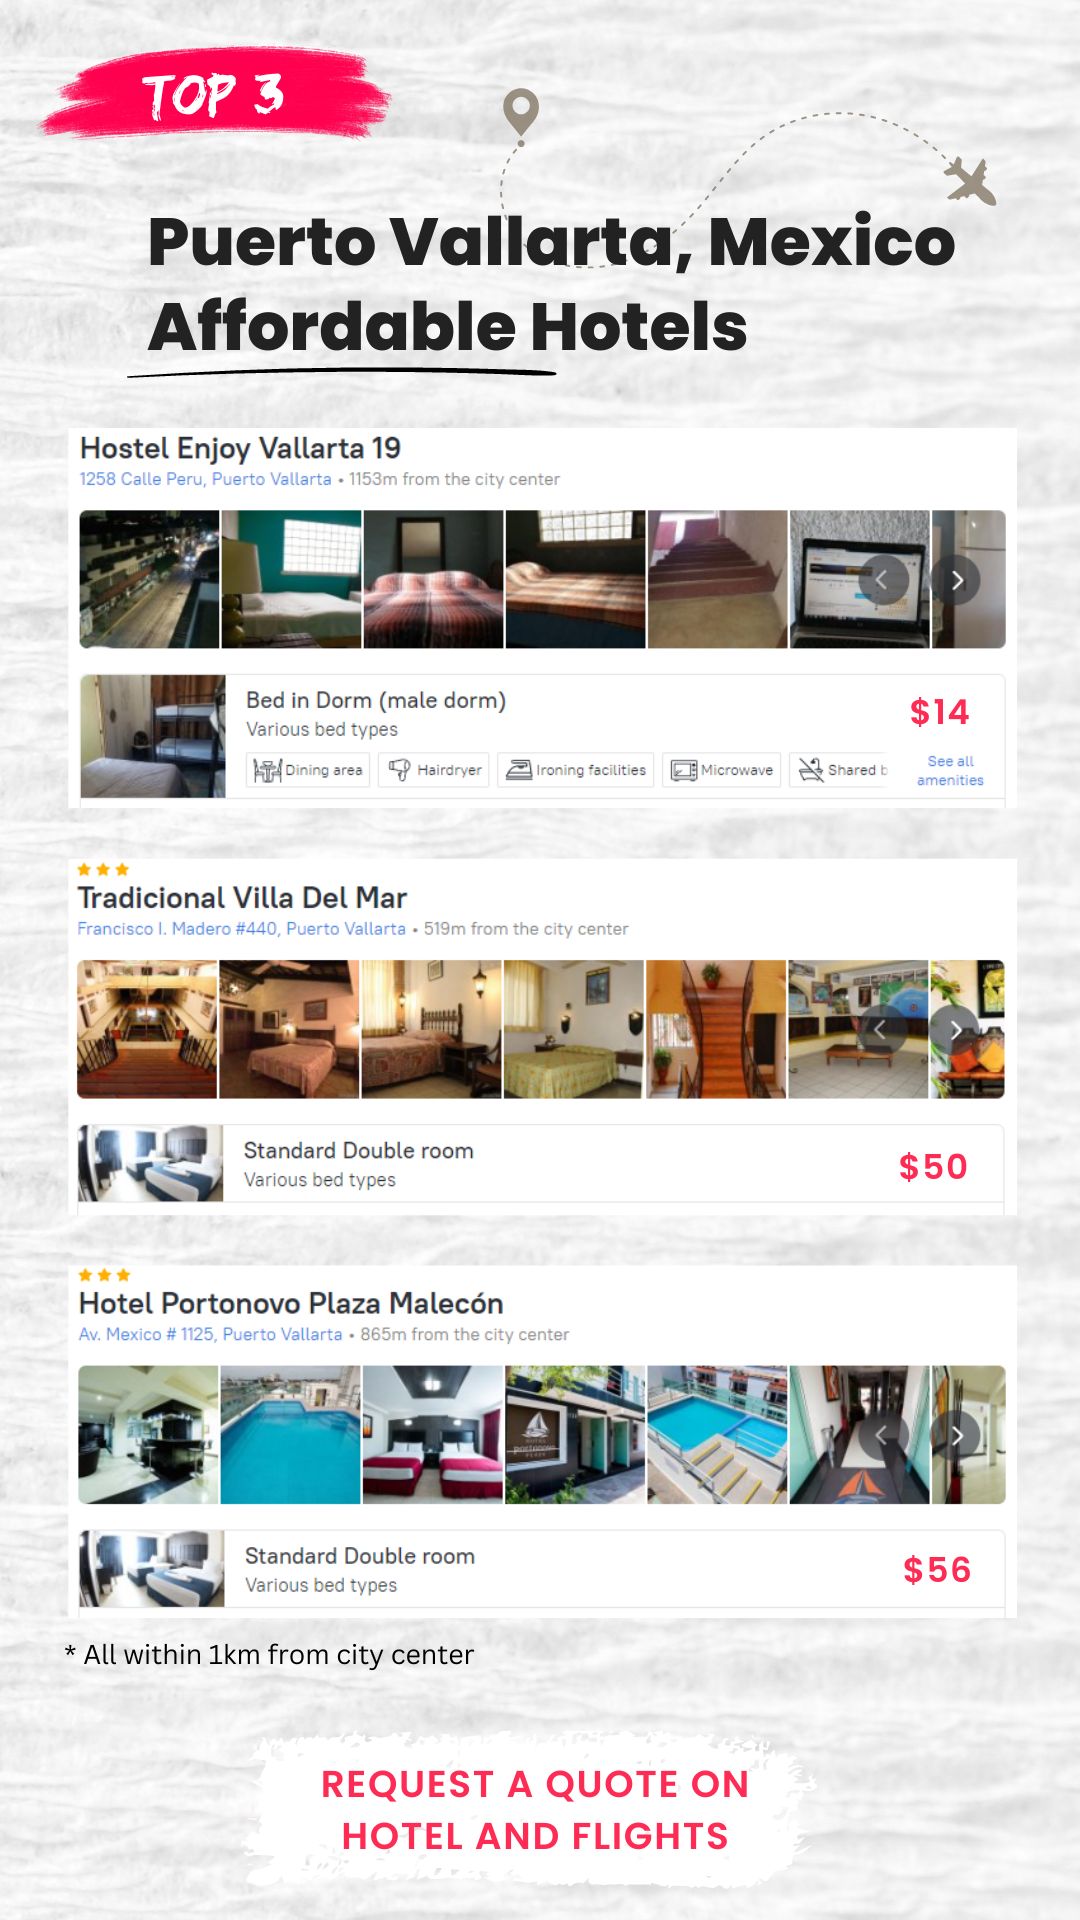The image size is (1080, 1920).
Task: Click the Hairdryer amenity icon
Action: click(399, 770)
